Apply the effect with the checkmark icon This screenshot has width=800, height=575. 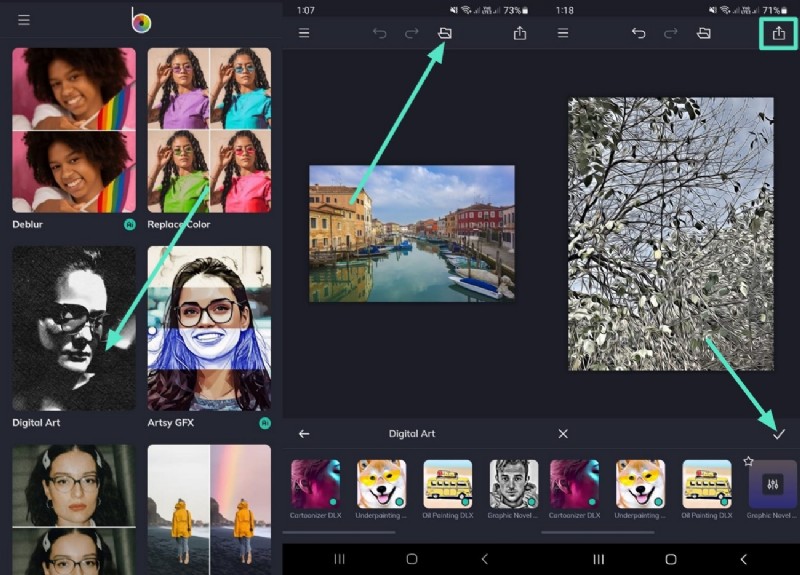(779, 434)
